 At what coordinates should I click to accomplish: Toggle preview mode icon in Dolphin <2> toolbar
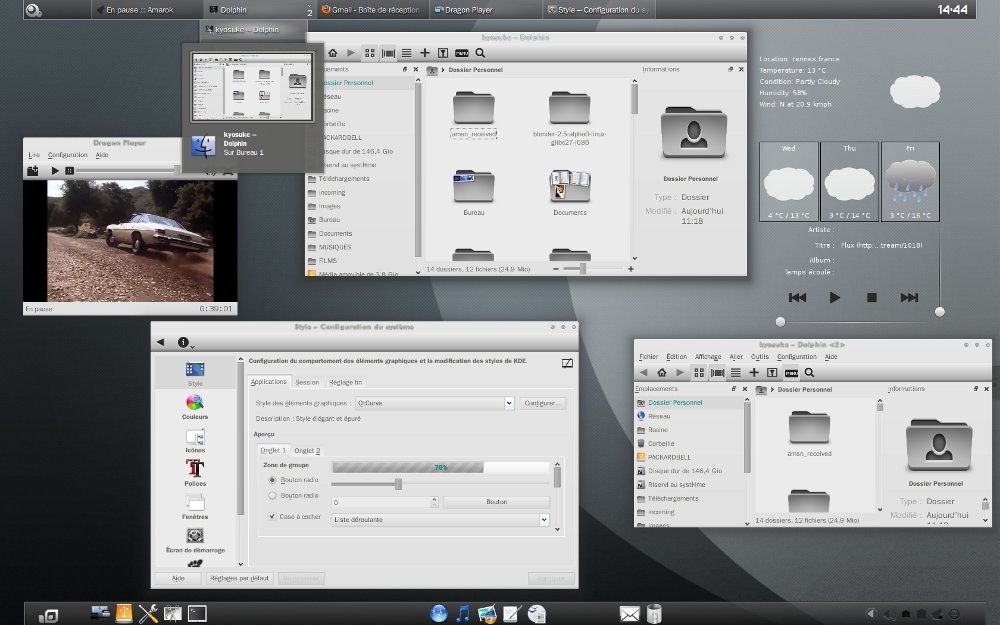(x=791, y=372)
